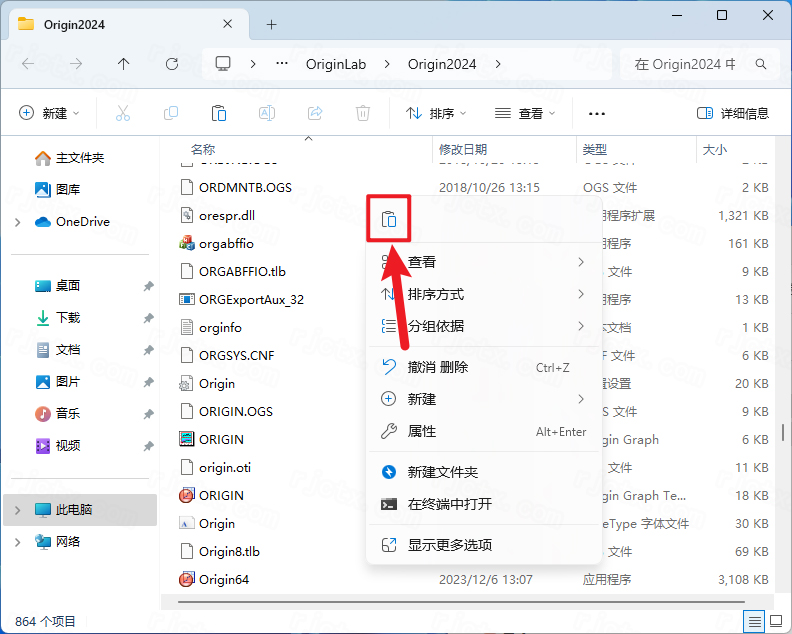
Task: Go up one folder level
Action: 124,64
